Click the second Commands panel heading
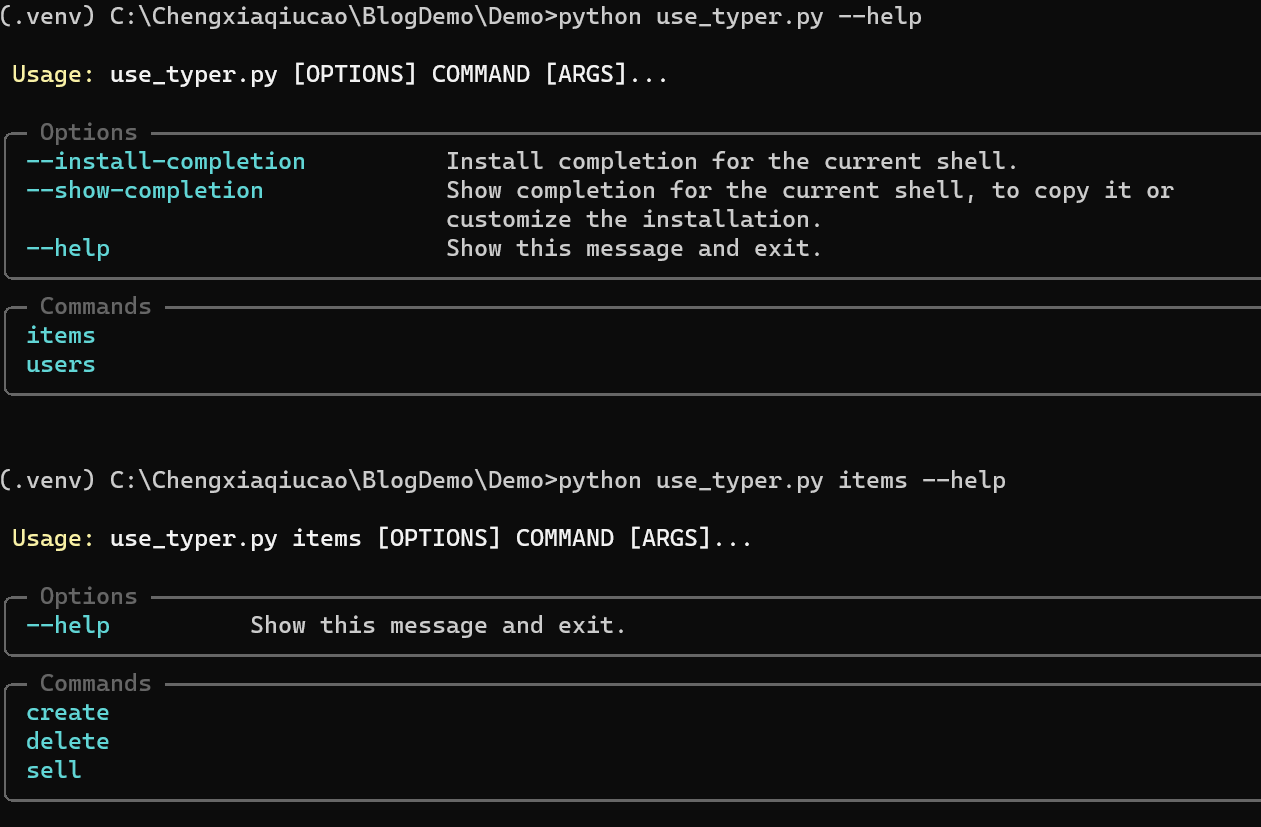Viewport: 1261px width, 827px height. (96, 683)
